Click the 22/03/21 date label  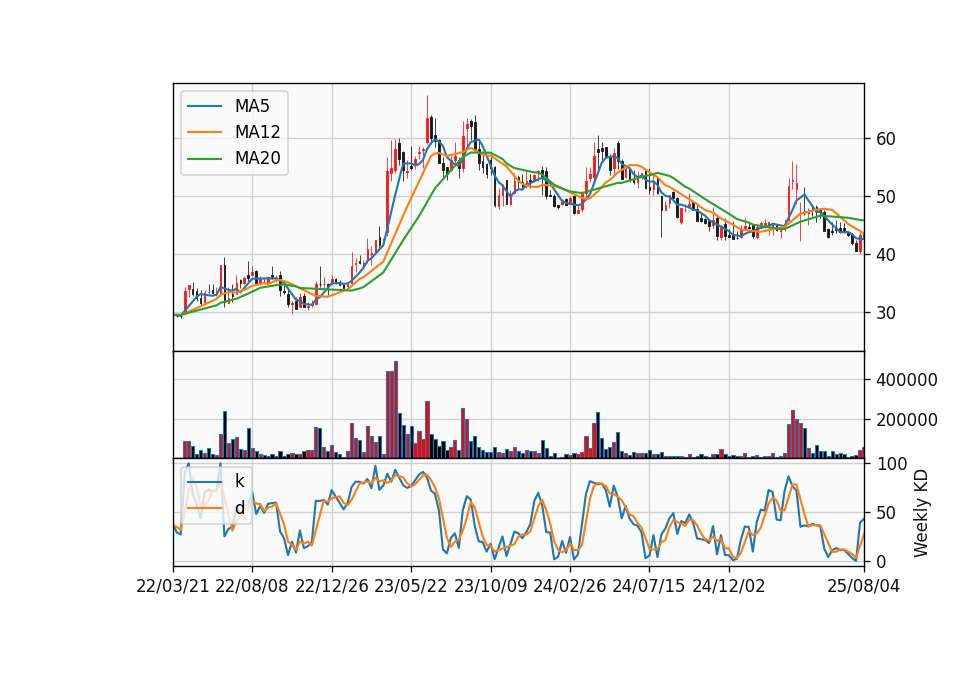173,586
